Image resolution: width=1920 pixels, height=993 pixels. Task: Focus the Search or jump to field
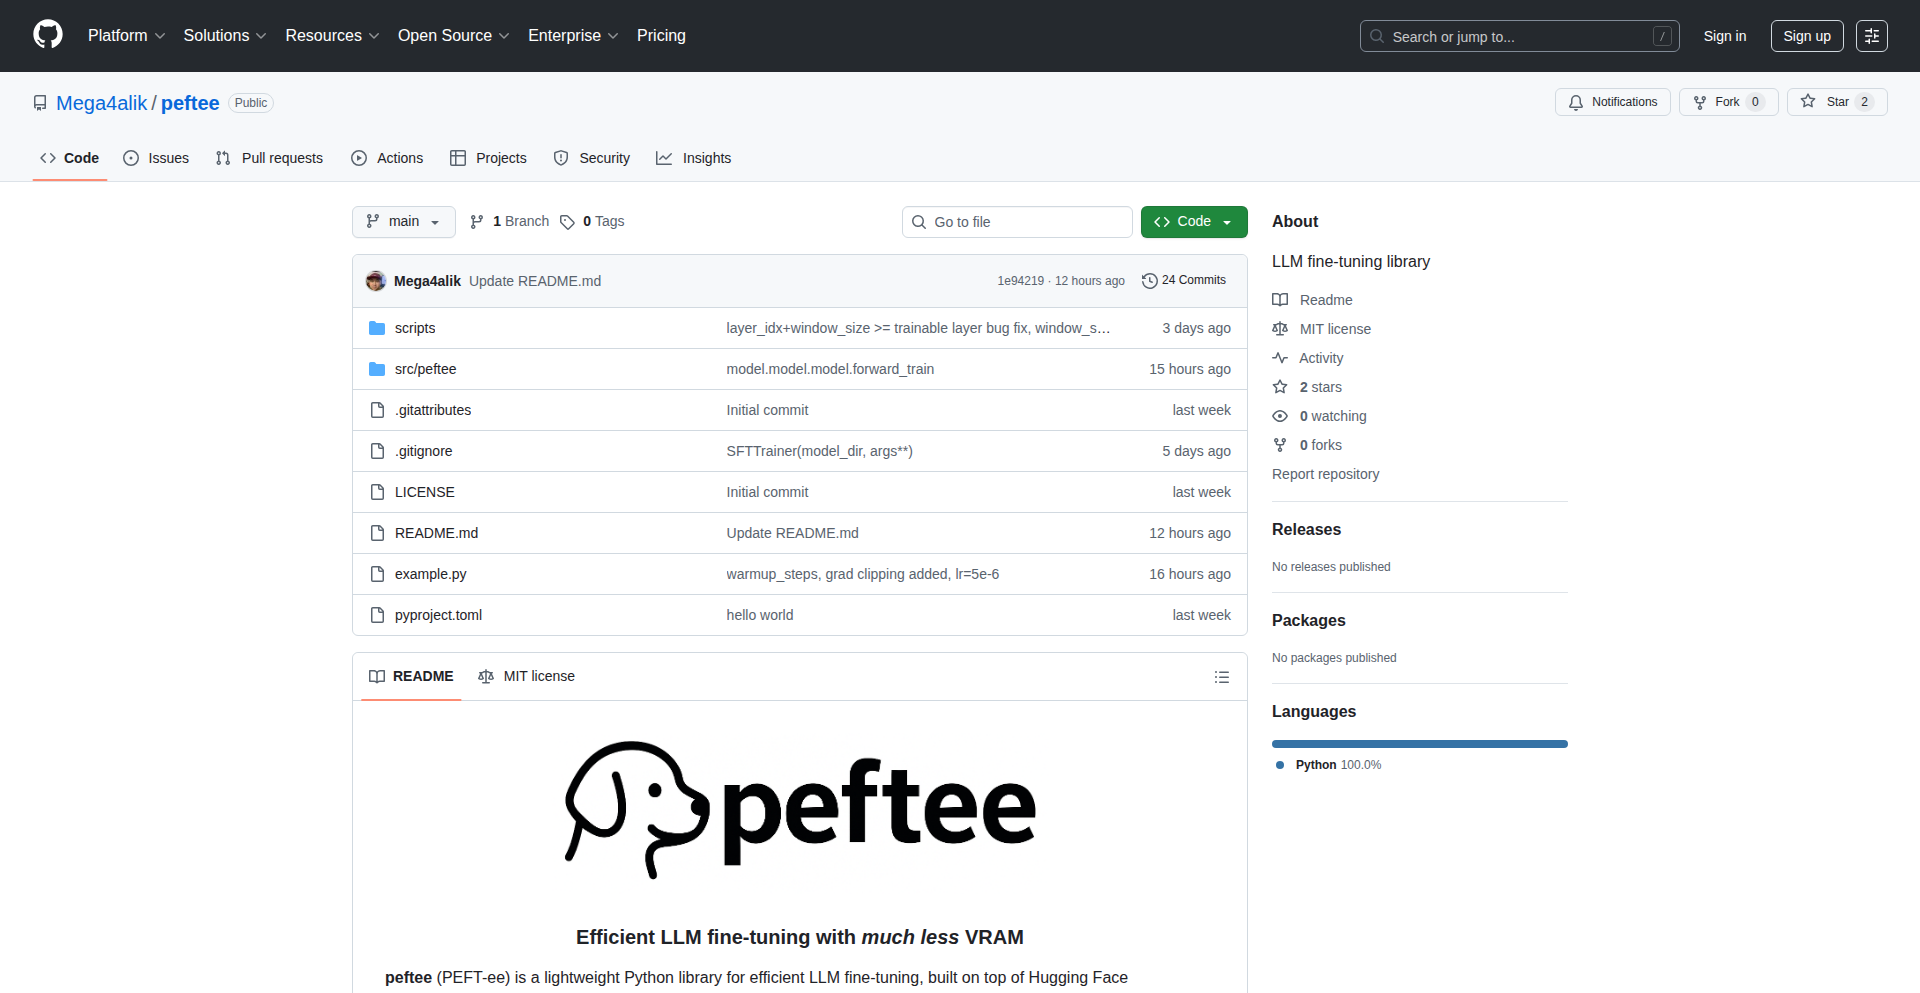(x=1519, y=36)
